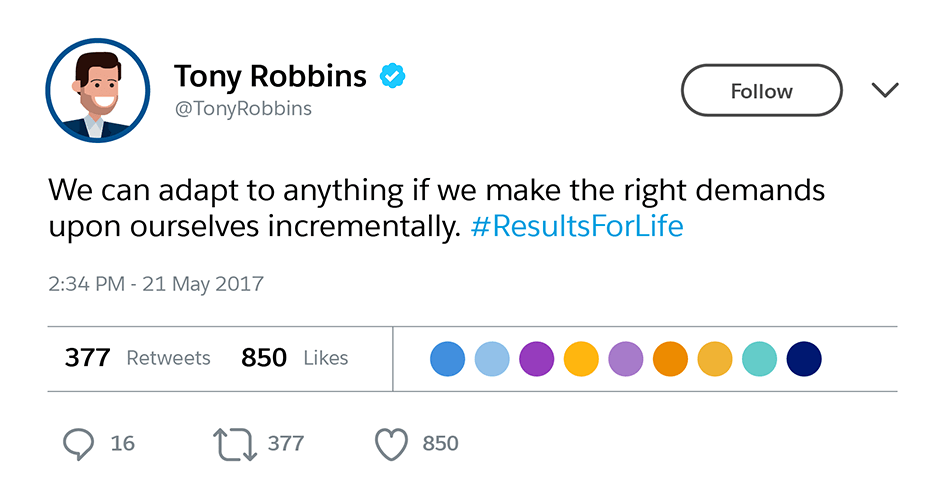Image resolution: width=945 pixels, height=500 pixels.
Task: Click the reply count number 16
Action: click(x=122, y=444)
